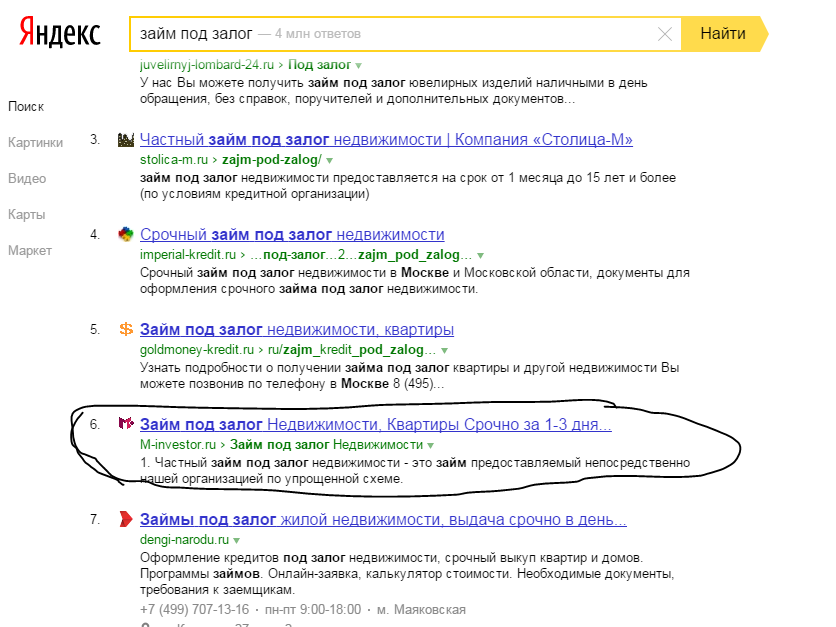
Task: Focus the search field containing займ под залог
Action: click(x=405, y=34)
